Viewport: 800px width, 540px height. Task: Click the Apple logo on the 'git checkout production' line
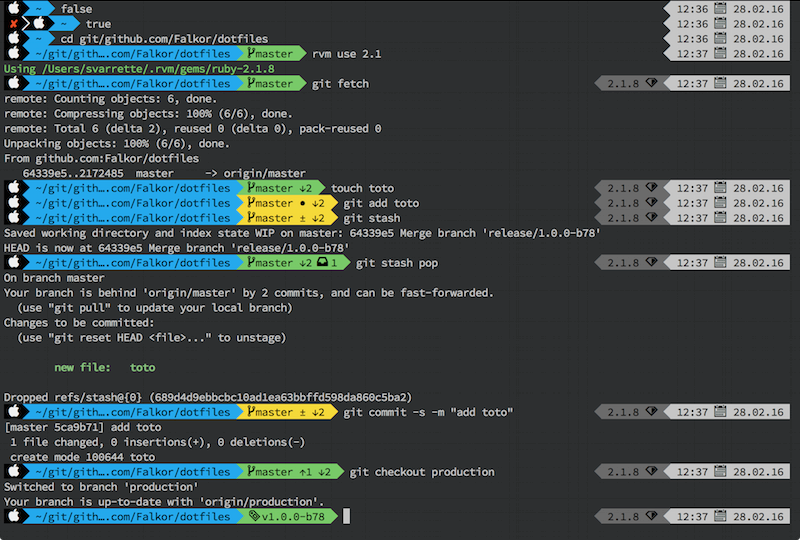point(14,472)
